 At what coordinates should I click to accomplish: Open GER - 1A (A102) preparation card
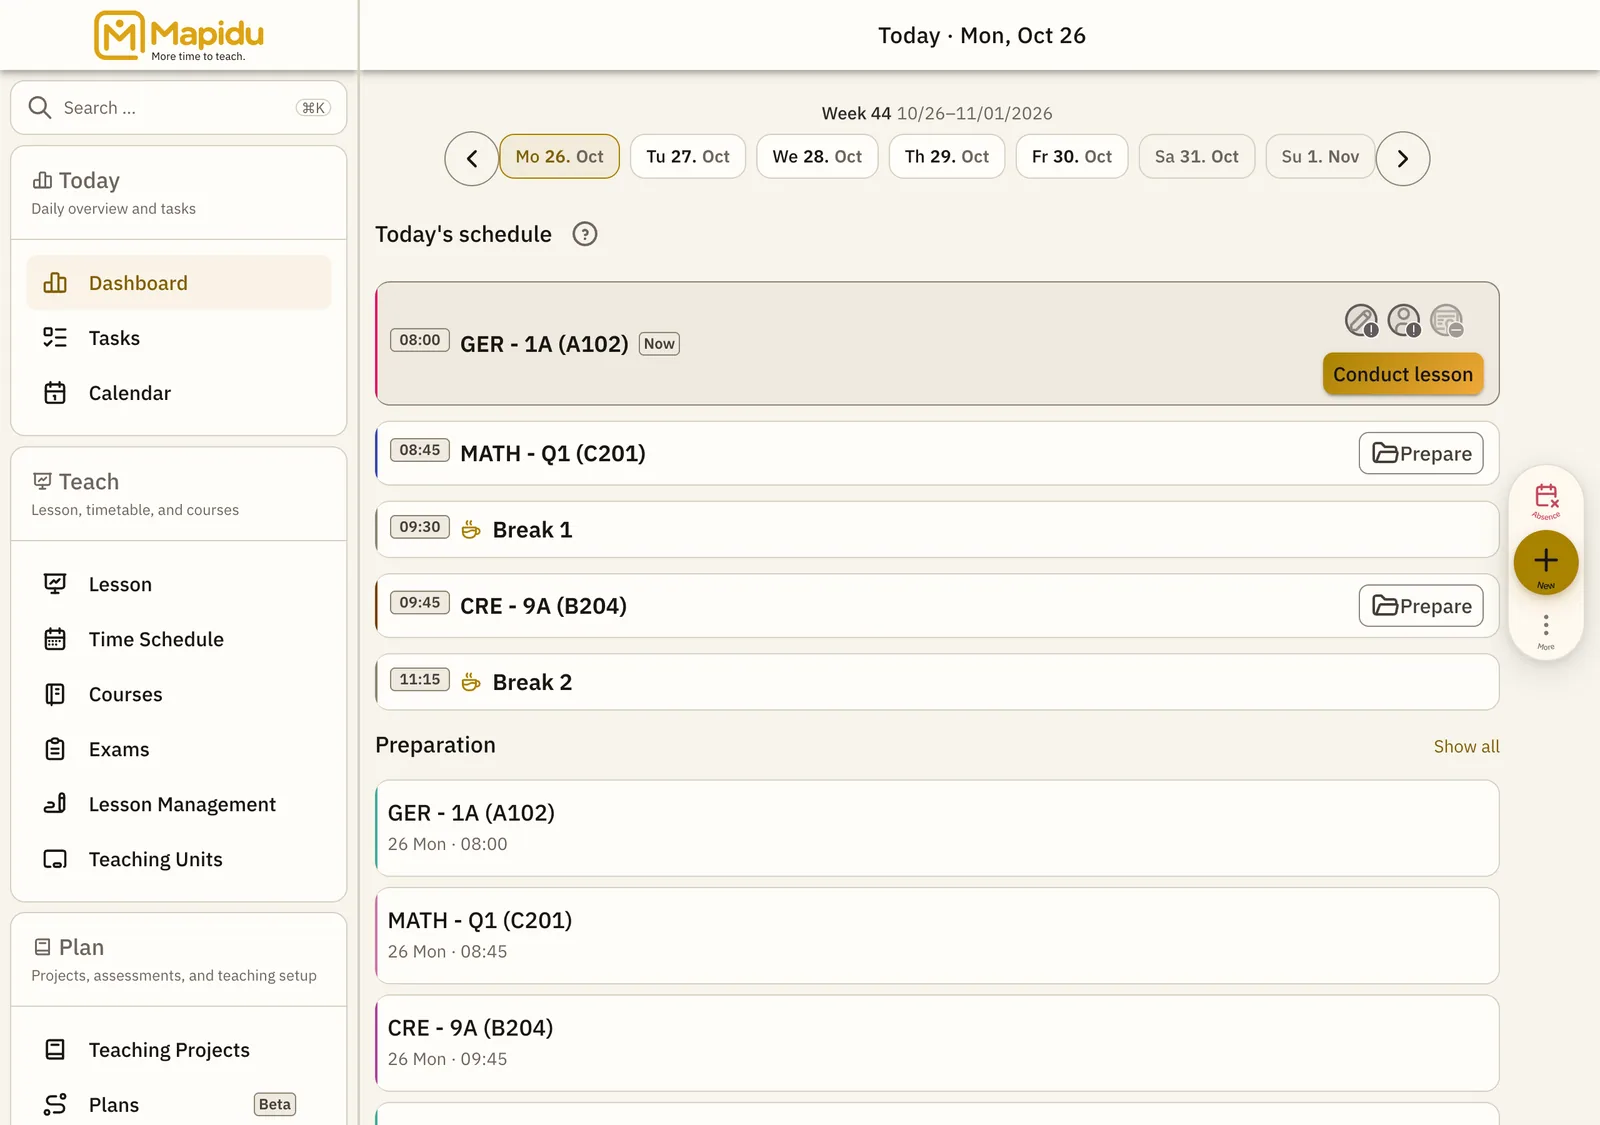point(937,828)
